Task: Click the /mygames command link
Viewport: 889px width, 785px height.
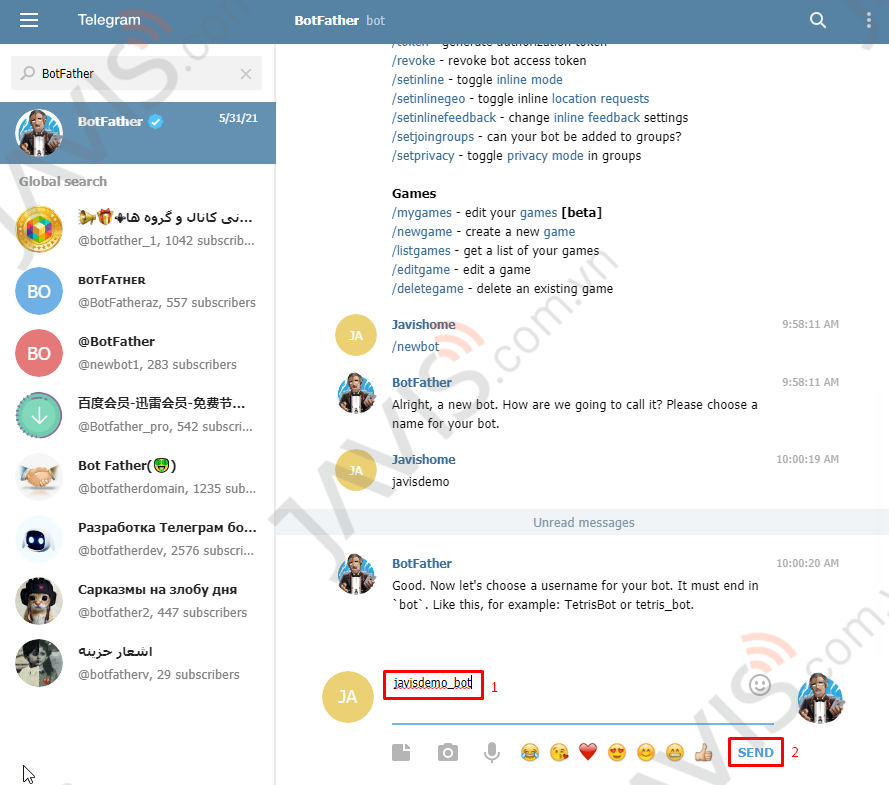Action: point(422,213)
